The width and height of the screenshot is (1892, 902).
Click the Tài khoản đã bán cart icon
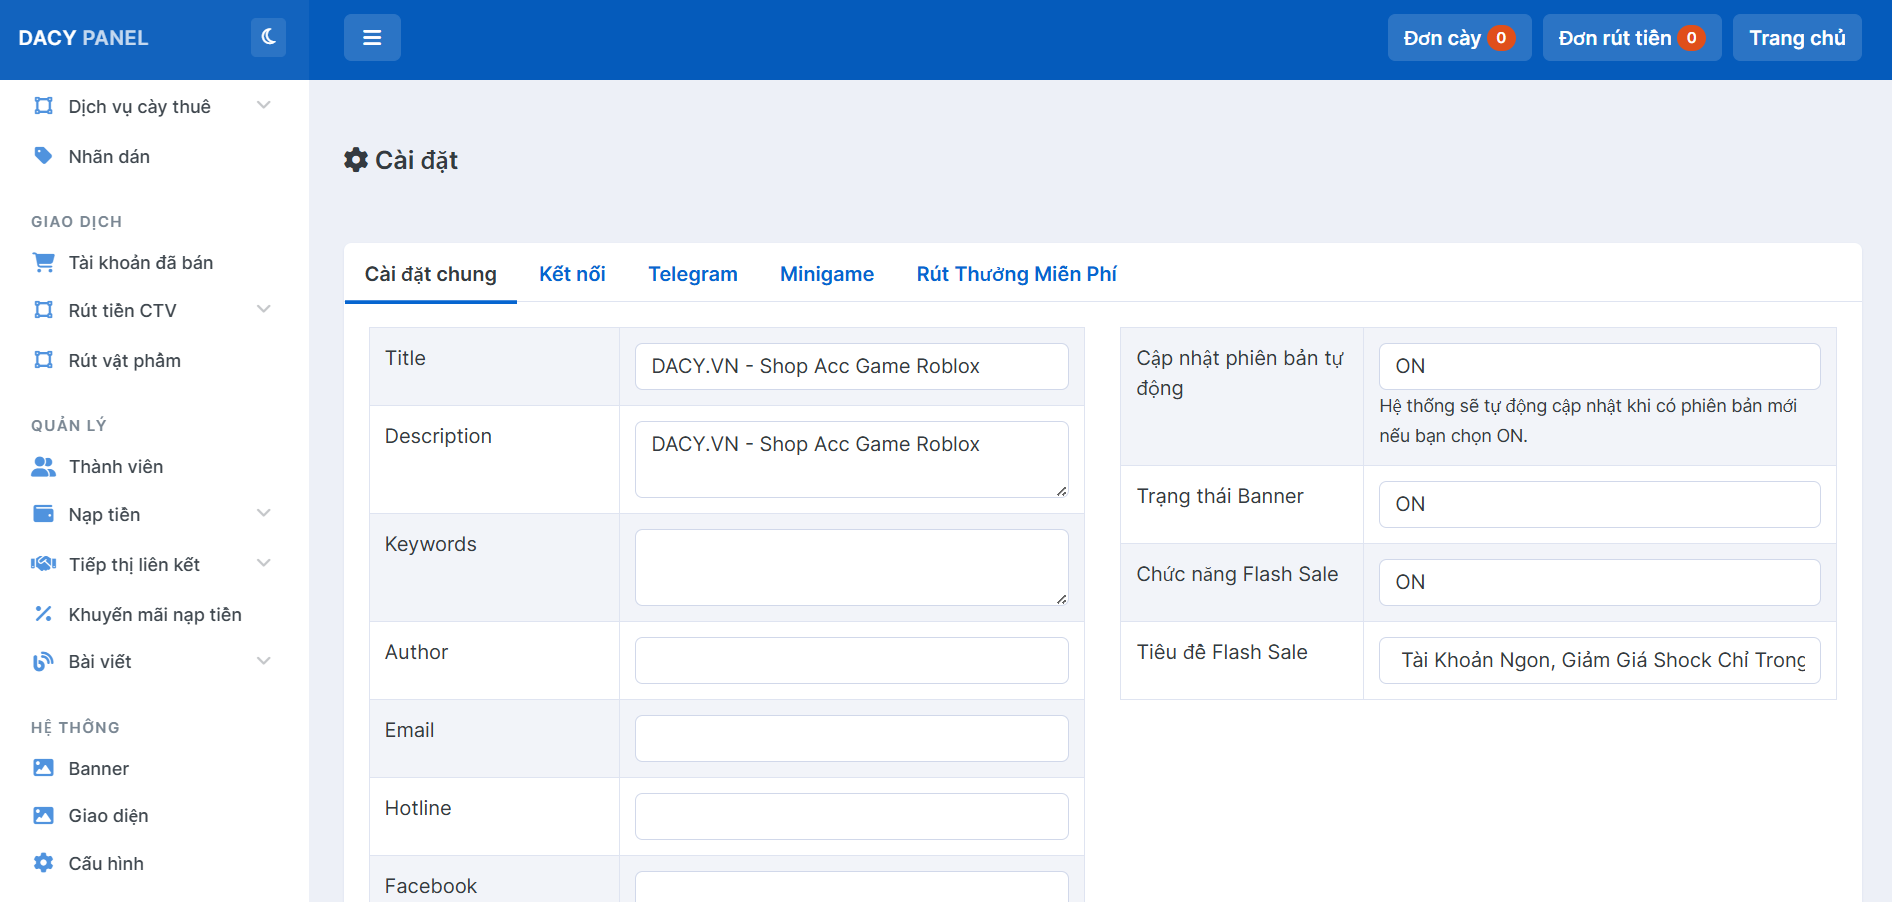pyautogui.click(x=43, y=262)
